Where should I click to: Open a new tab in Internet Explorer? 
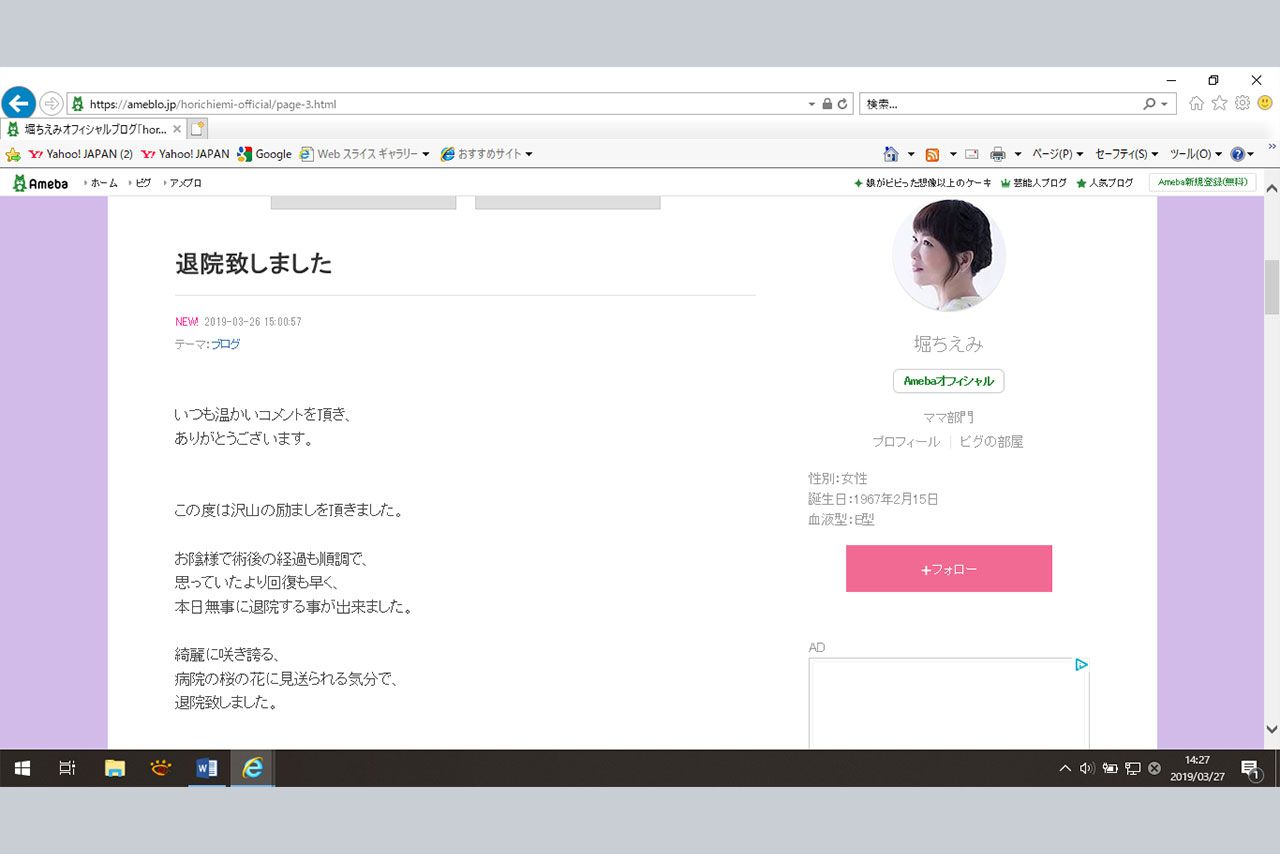pyautogui.click(x=196, y=128)
